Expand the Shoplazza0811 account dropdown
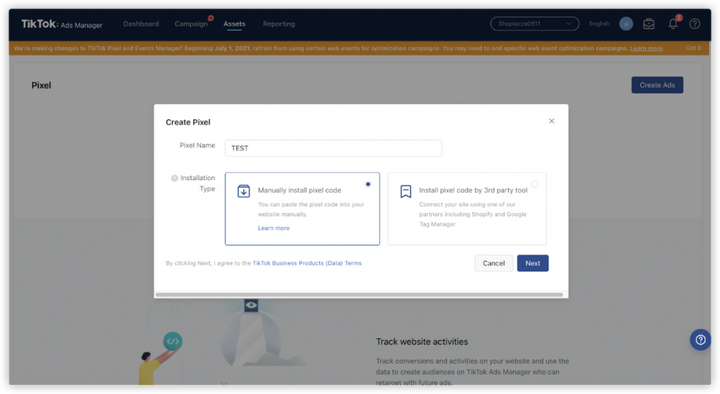The image size is (720, 394). [534, 23]
